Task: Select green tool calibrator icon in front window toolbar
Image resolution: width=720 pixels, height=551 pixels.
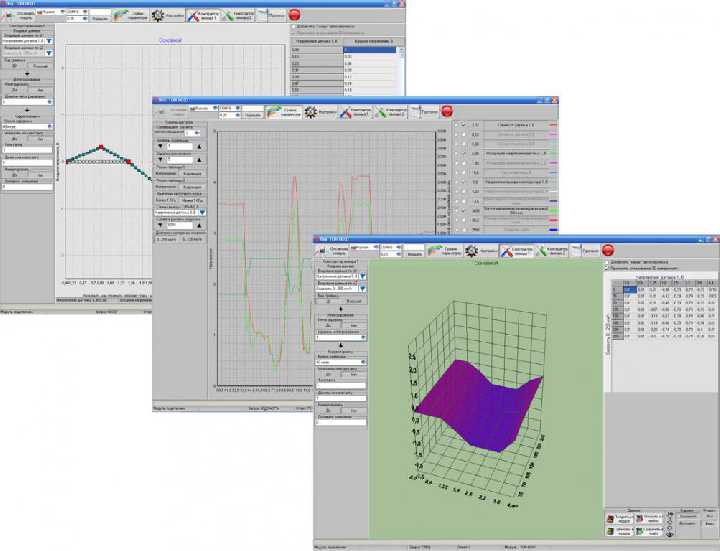Action: point(542,251)
